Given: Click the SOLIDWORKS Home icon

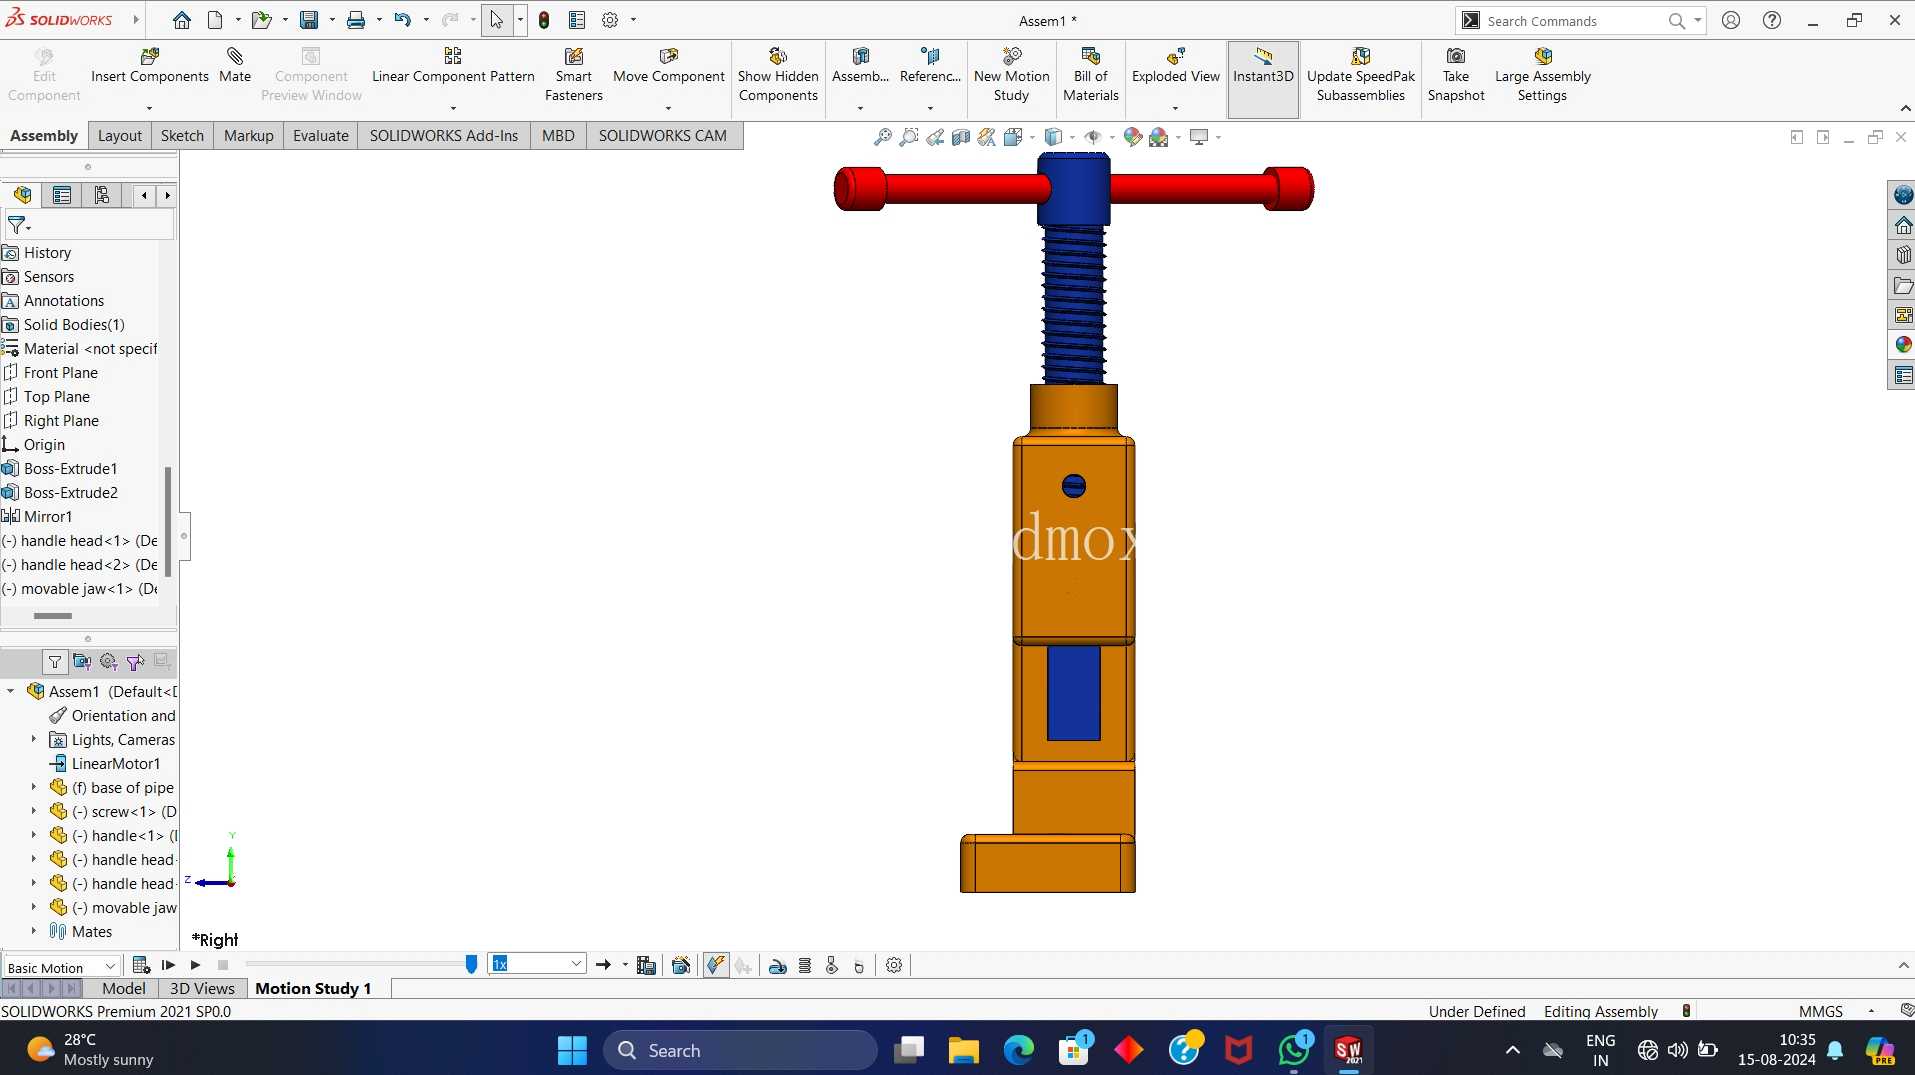Looking at the screenshot, I should coord(181,20).
